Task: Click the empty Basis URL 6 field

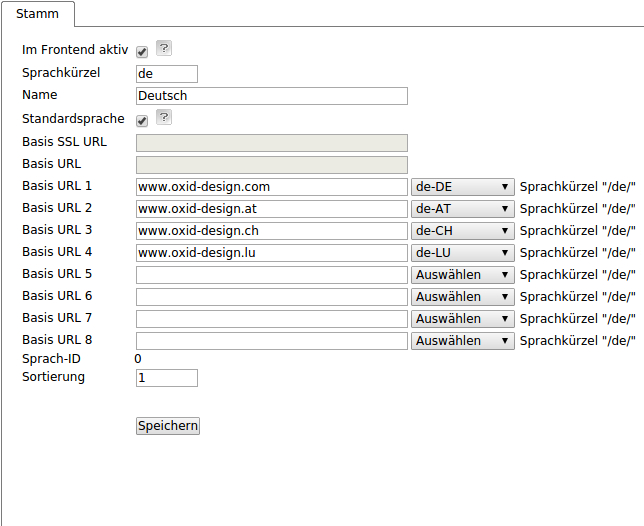Action: pos(272,297)
